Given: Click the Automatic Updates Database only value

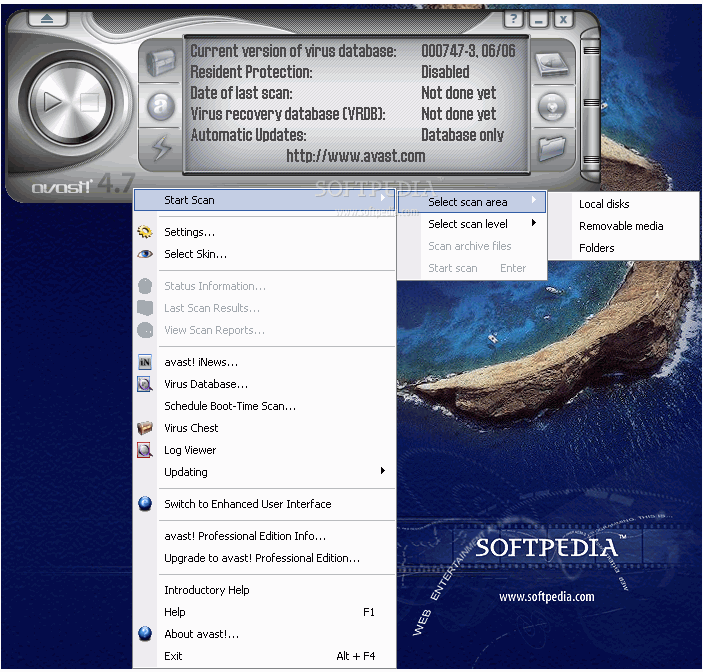Looking at the screenshot, I should (462, 135).
